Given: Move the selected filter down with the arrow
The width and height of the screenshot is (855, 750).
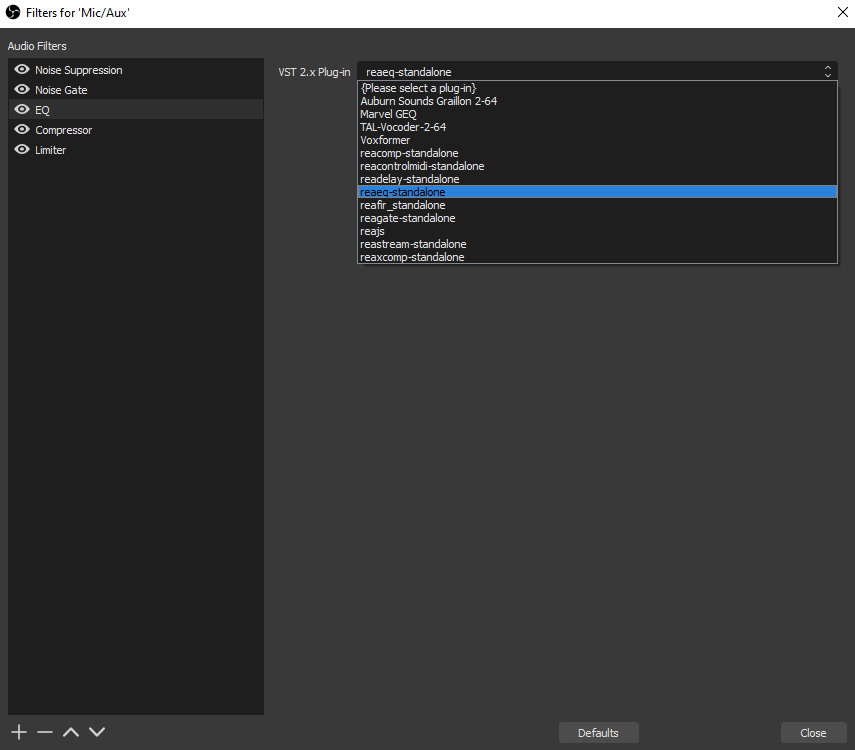Looking at the screenshot, I should pos(96,732).
